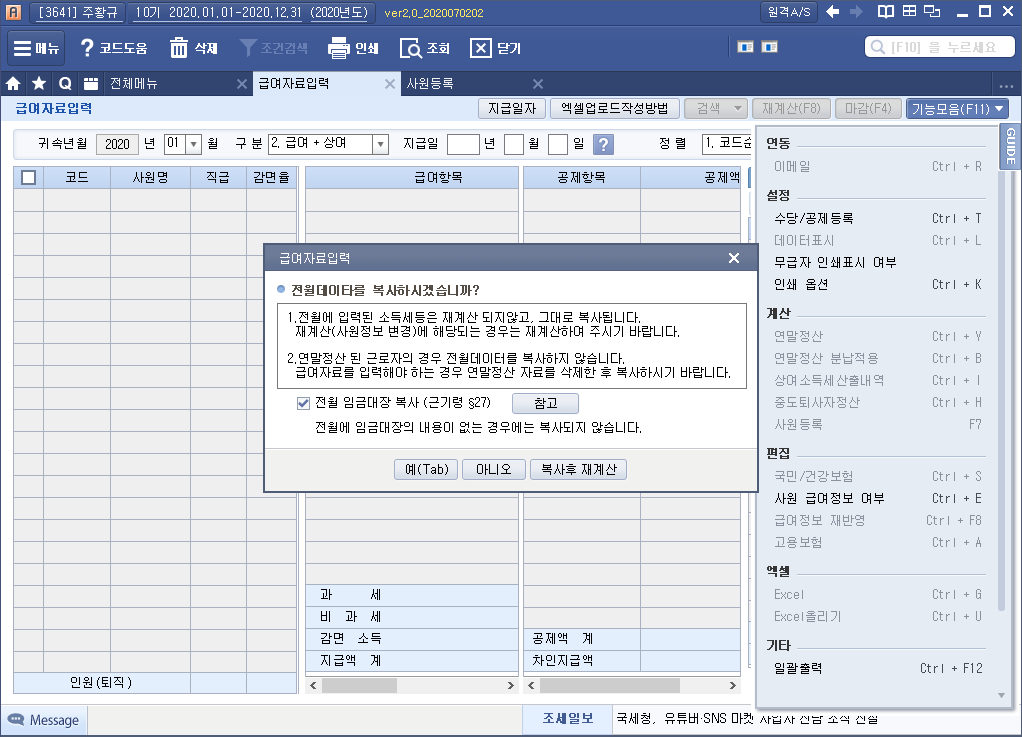Click the 직급 column header
This screenshot has height=737, width=1022.
pyautogui.click(x=218, y=177)
